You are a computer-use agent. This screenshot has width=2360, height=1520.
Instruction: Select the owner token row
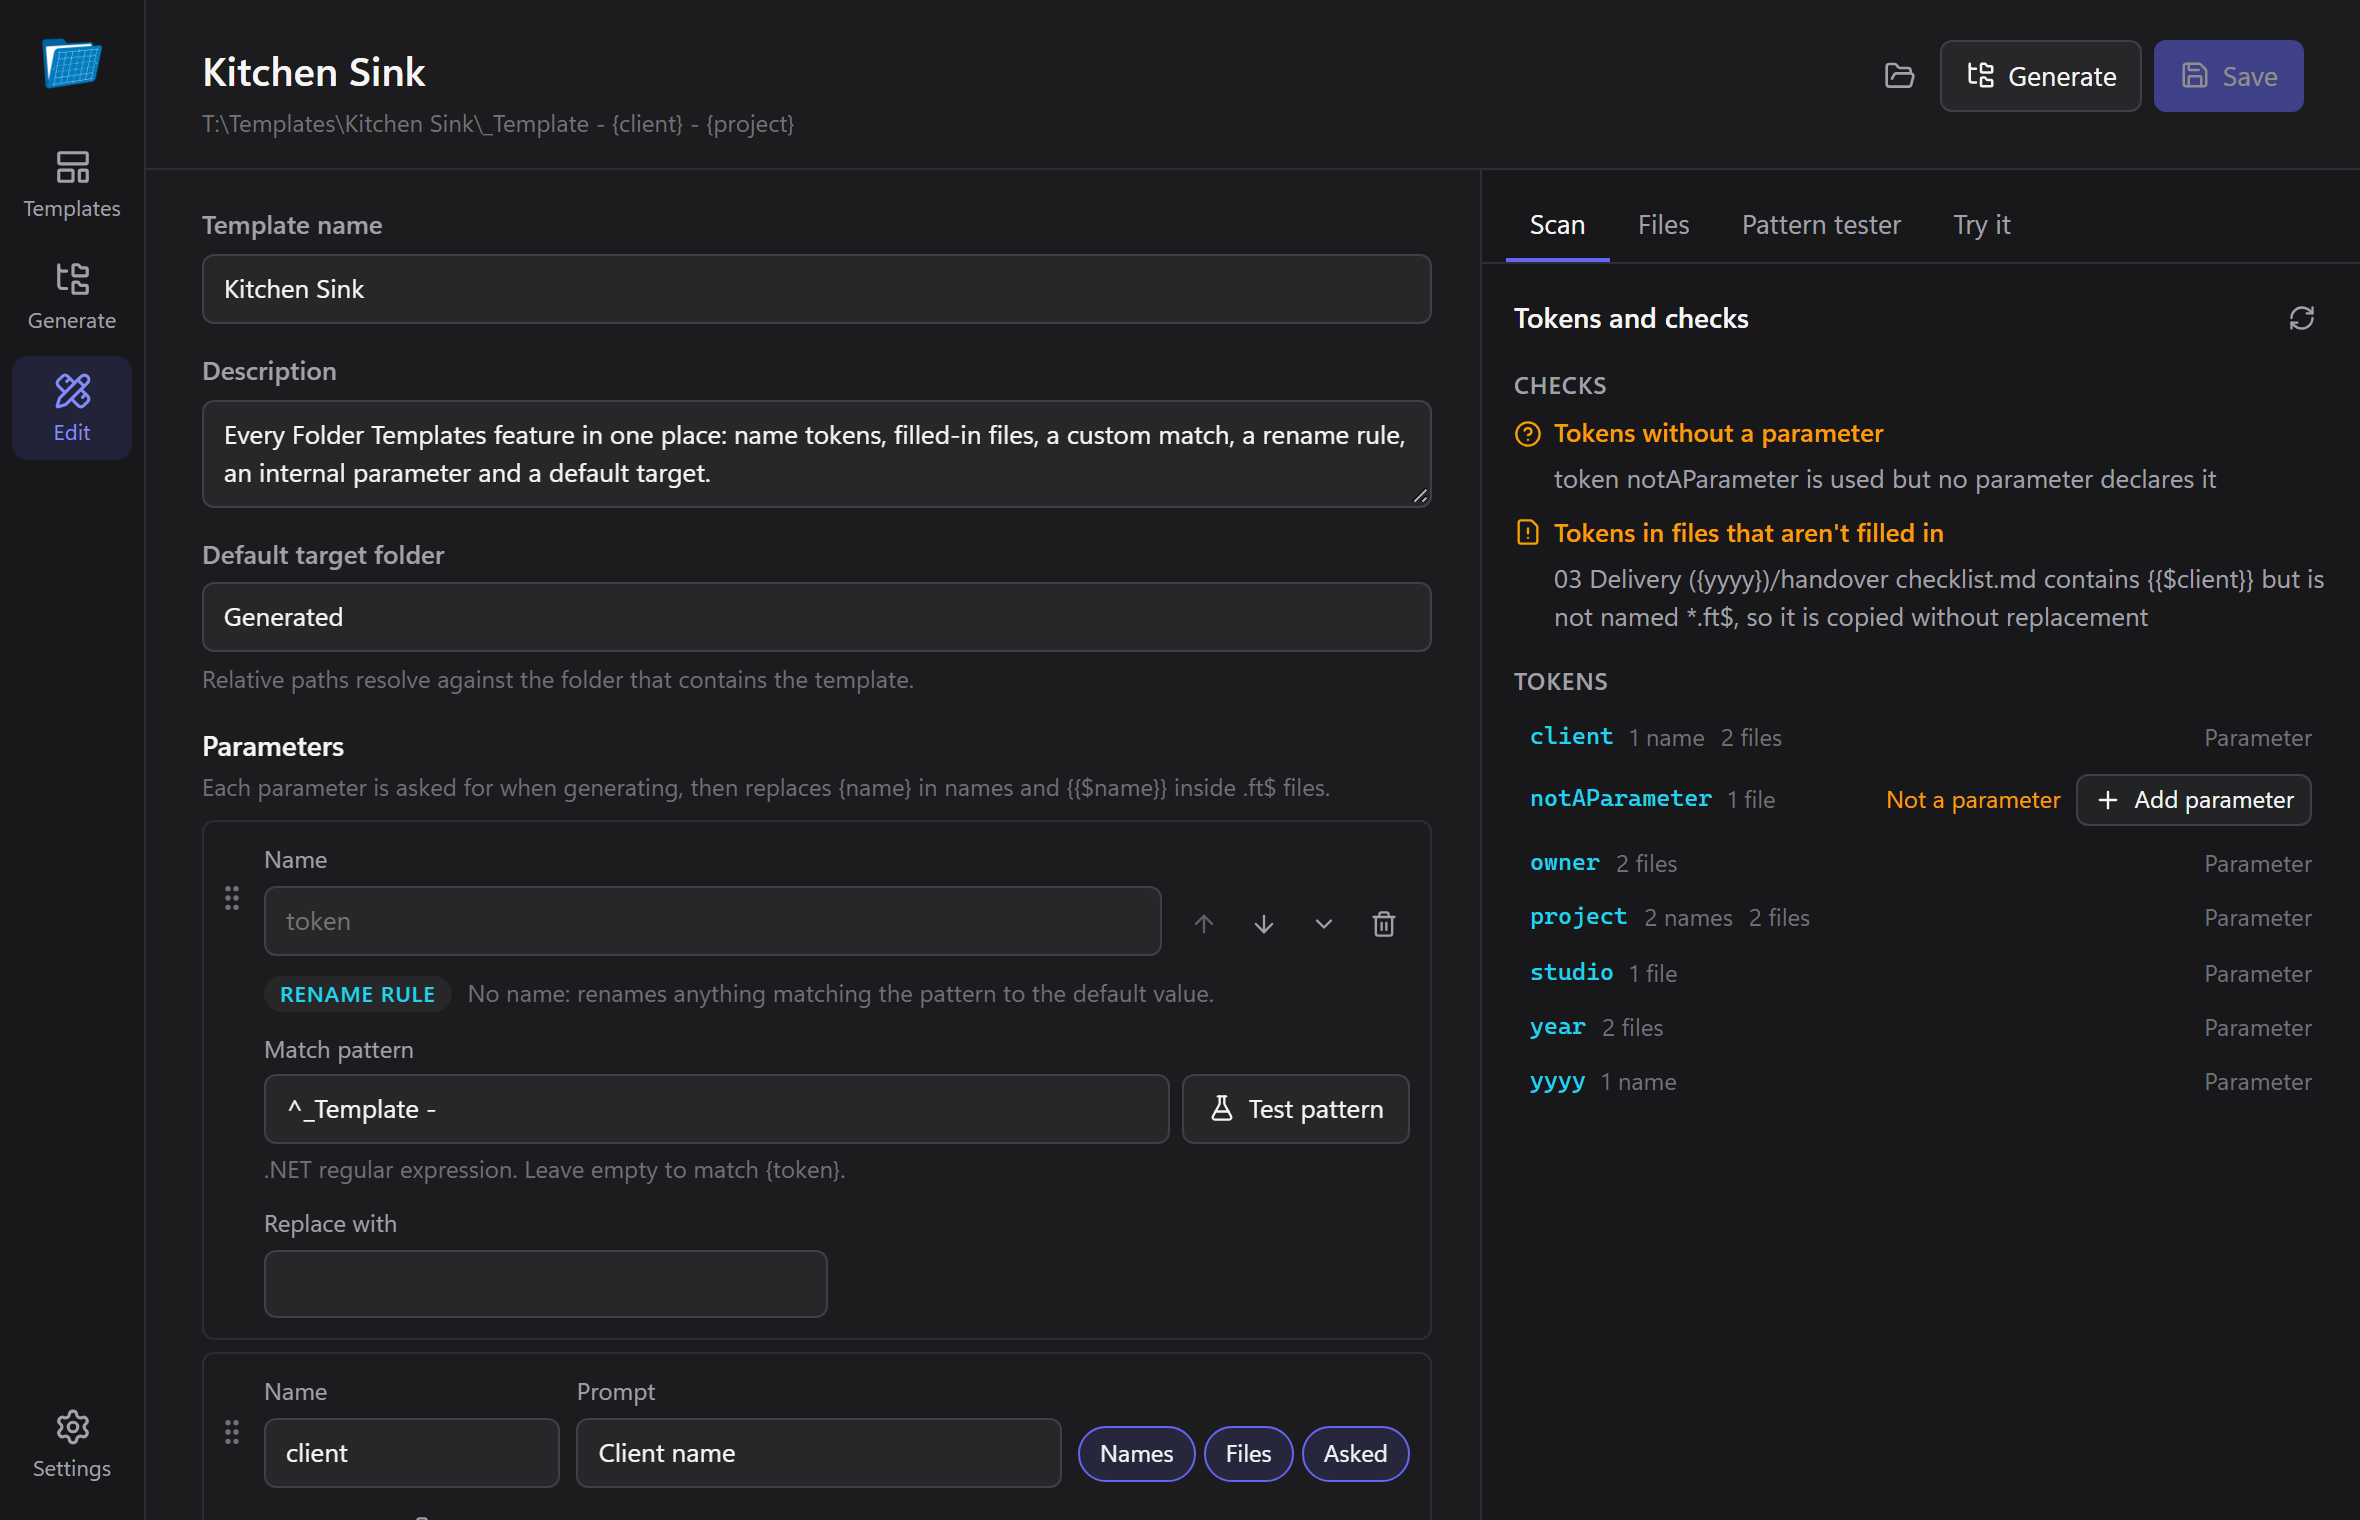point(1920,863)
